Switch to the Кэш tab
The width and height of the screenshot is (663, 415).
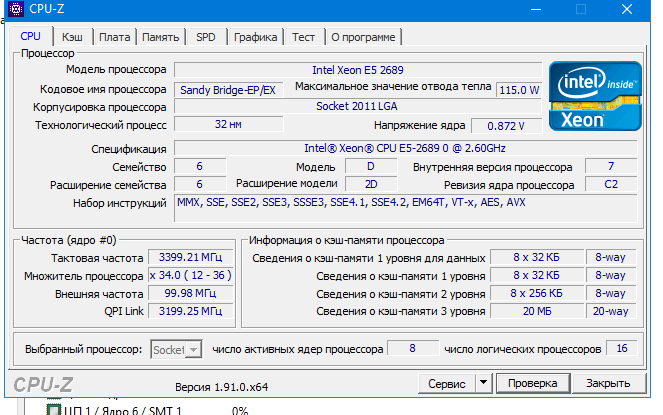73,37
